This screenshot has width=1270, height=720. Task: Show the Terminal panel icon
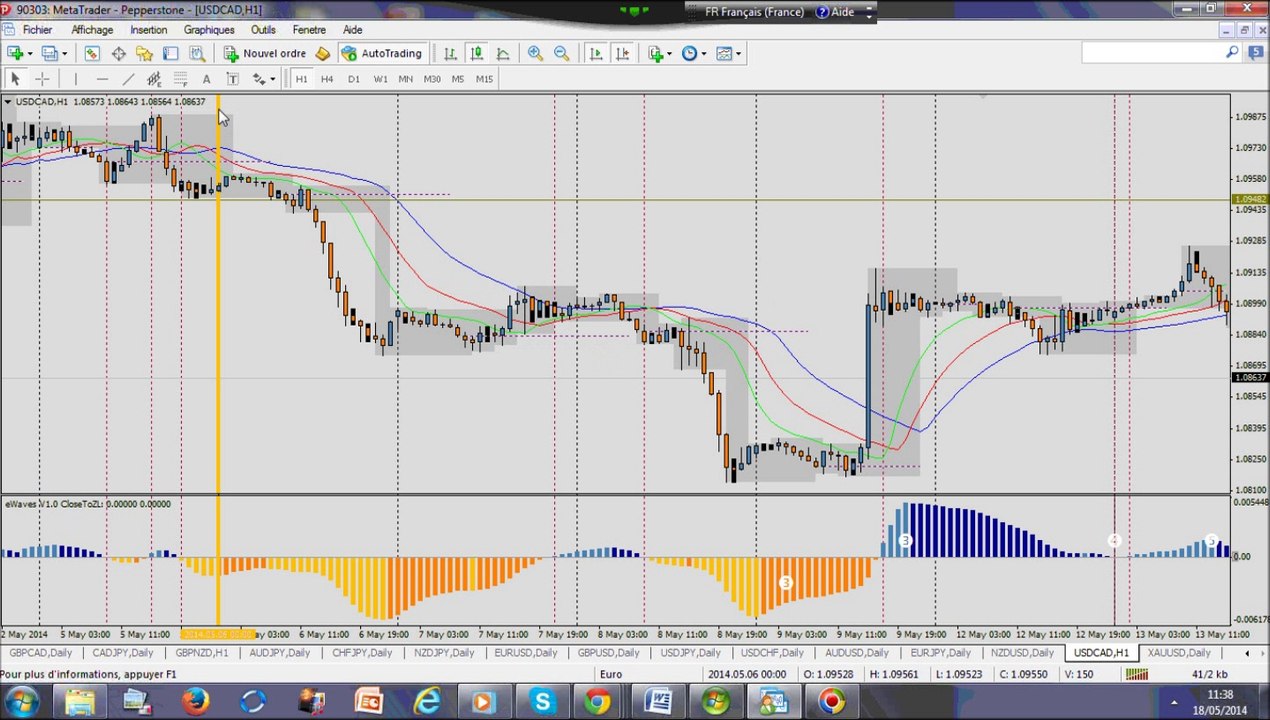[x=171, y=53]
